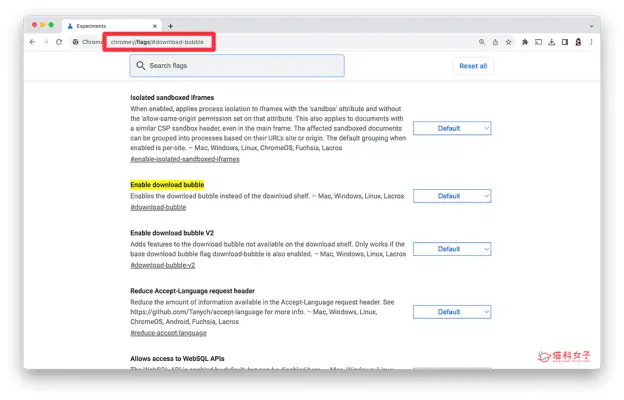
Task: Go back with the browser back arrow
Action: click(33, 42)
